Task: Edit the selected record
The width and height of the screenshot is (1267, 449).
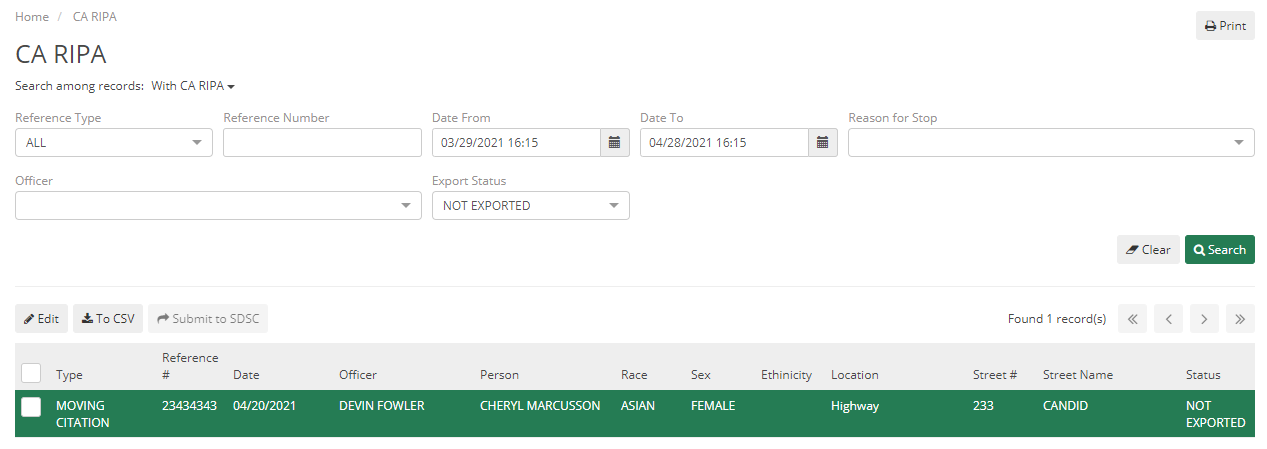Action: [x=41, y=319]
